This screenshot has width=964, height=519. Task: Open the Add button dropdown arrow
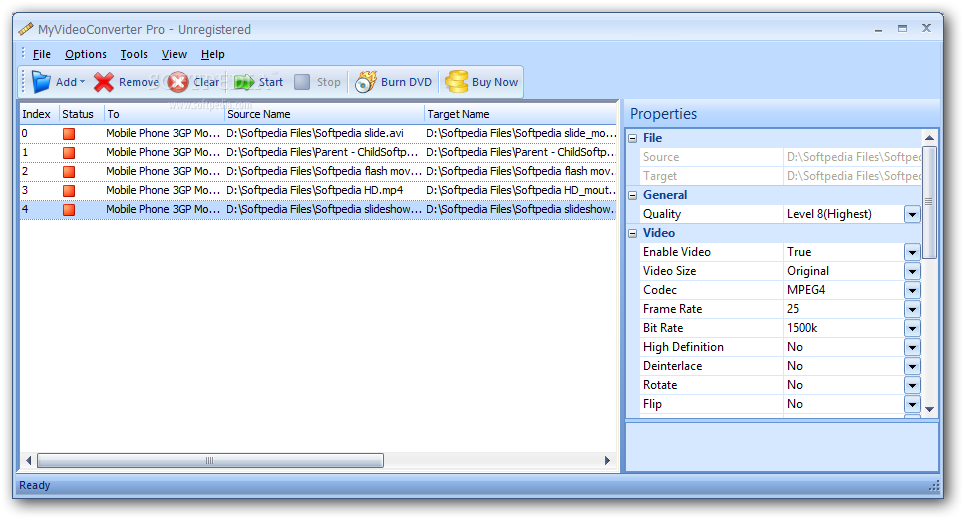pyautogui.click(x=82, y=82)
